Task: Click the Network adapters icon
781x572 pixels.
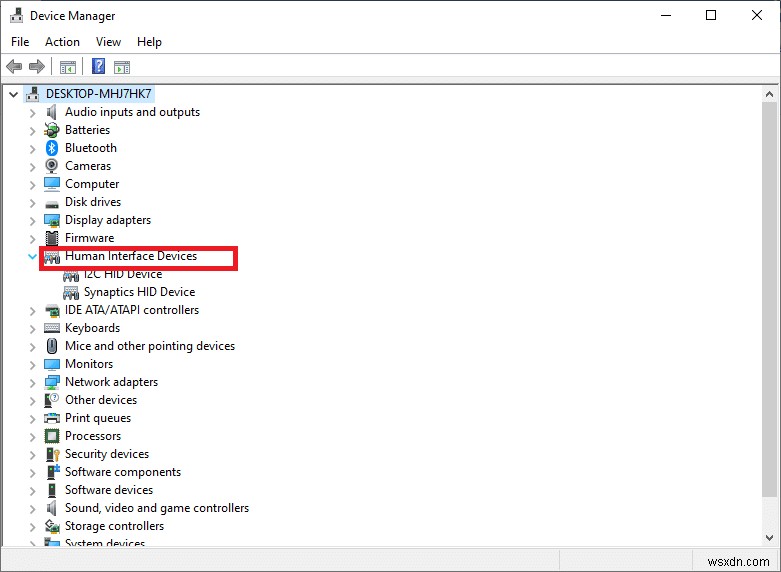Action: click(x=52, y=382)
